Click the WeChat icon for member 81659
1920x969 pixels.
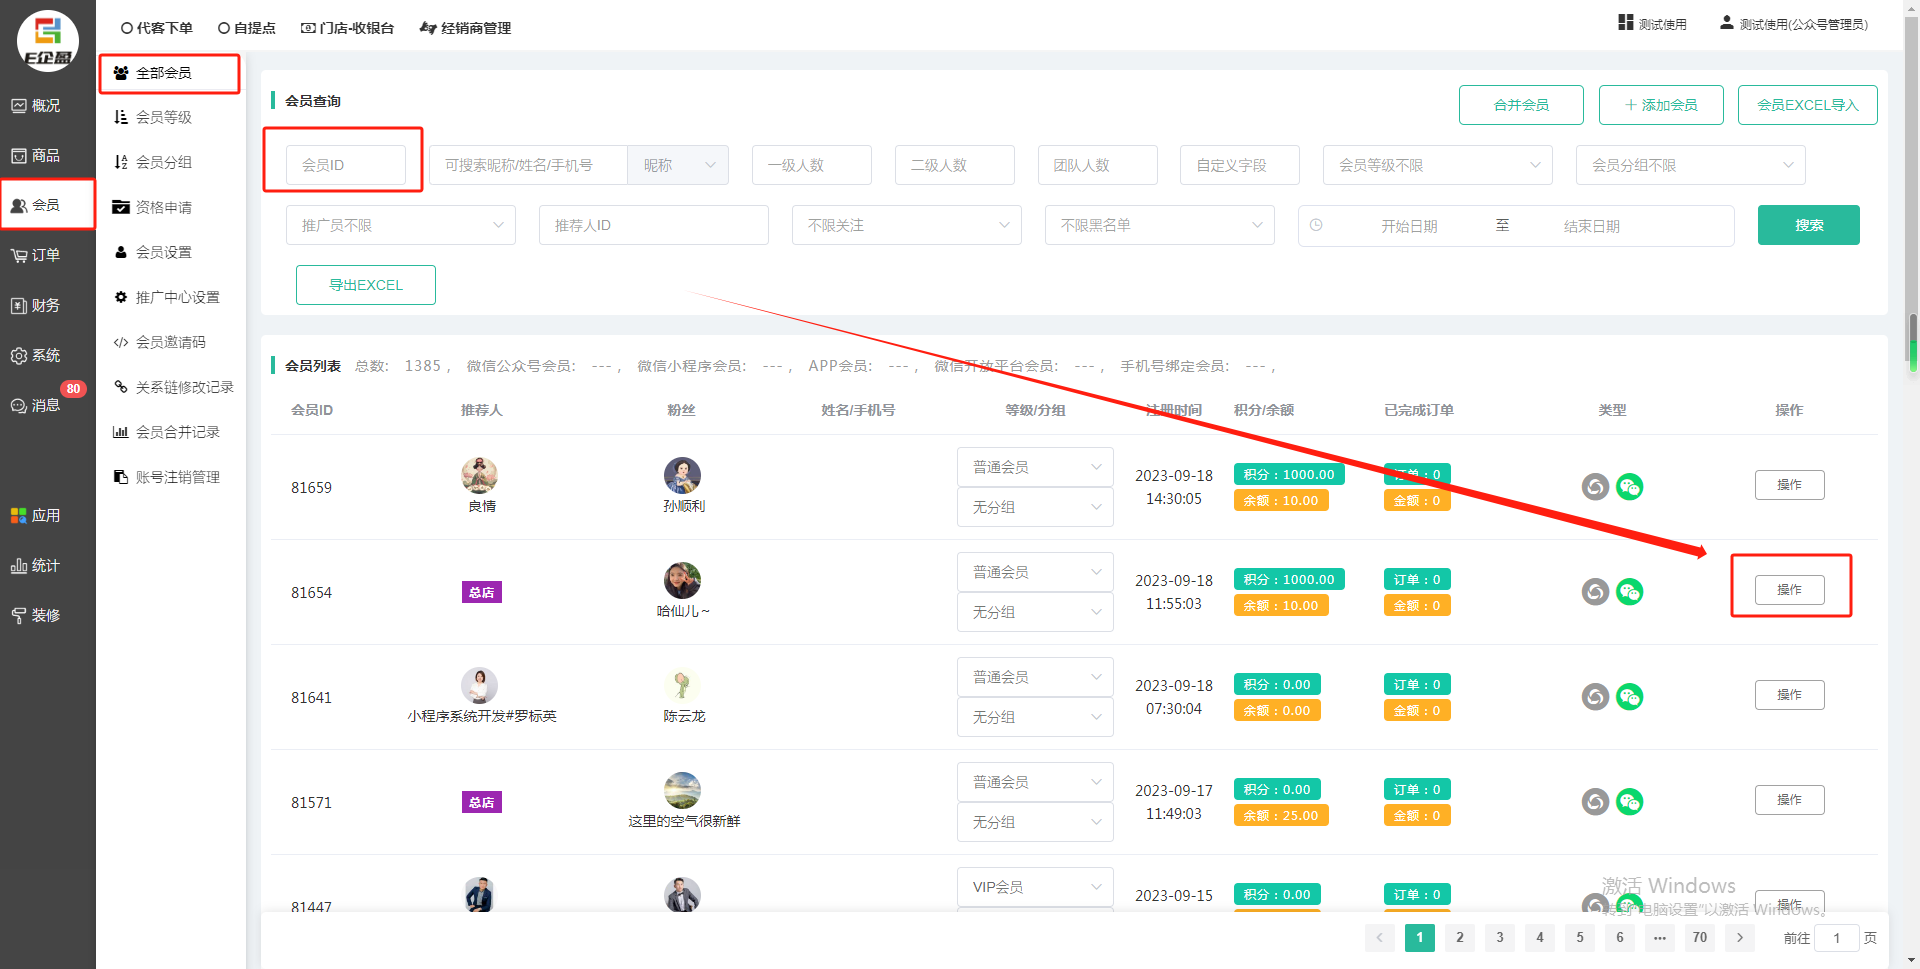pos(1629,487)
